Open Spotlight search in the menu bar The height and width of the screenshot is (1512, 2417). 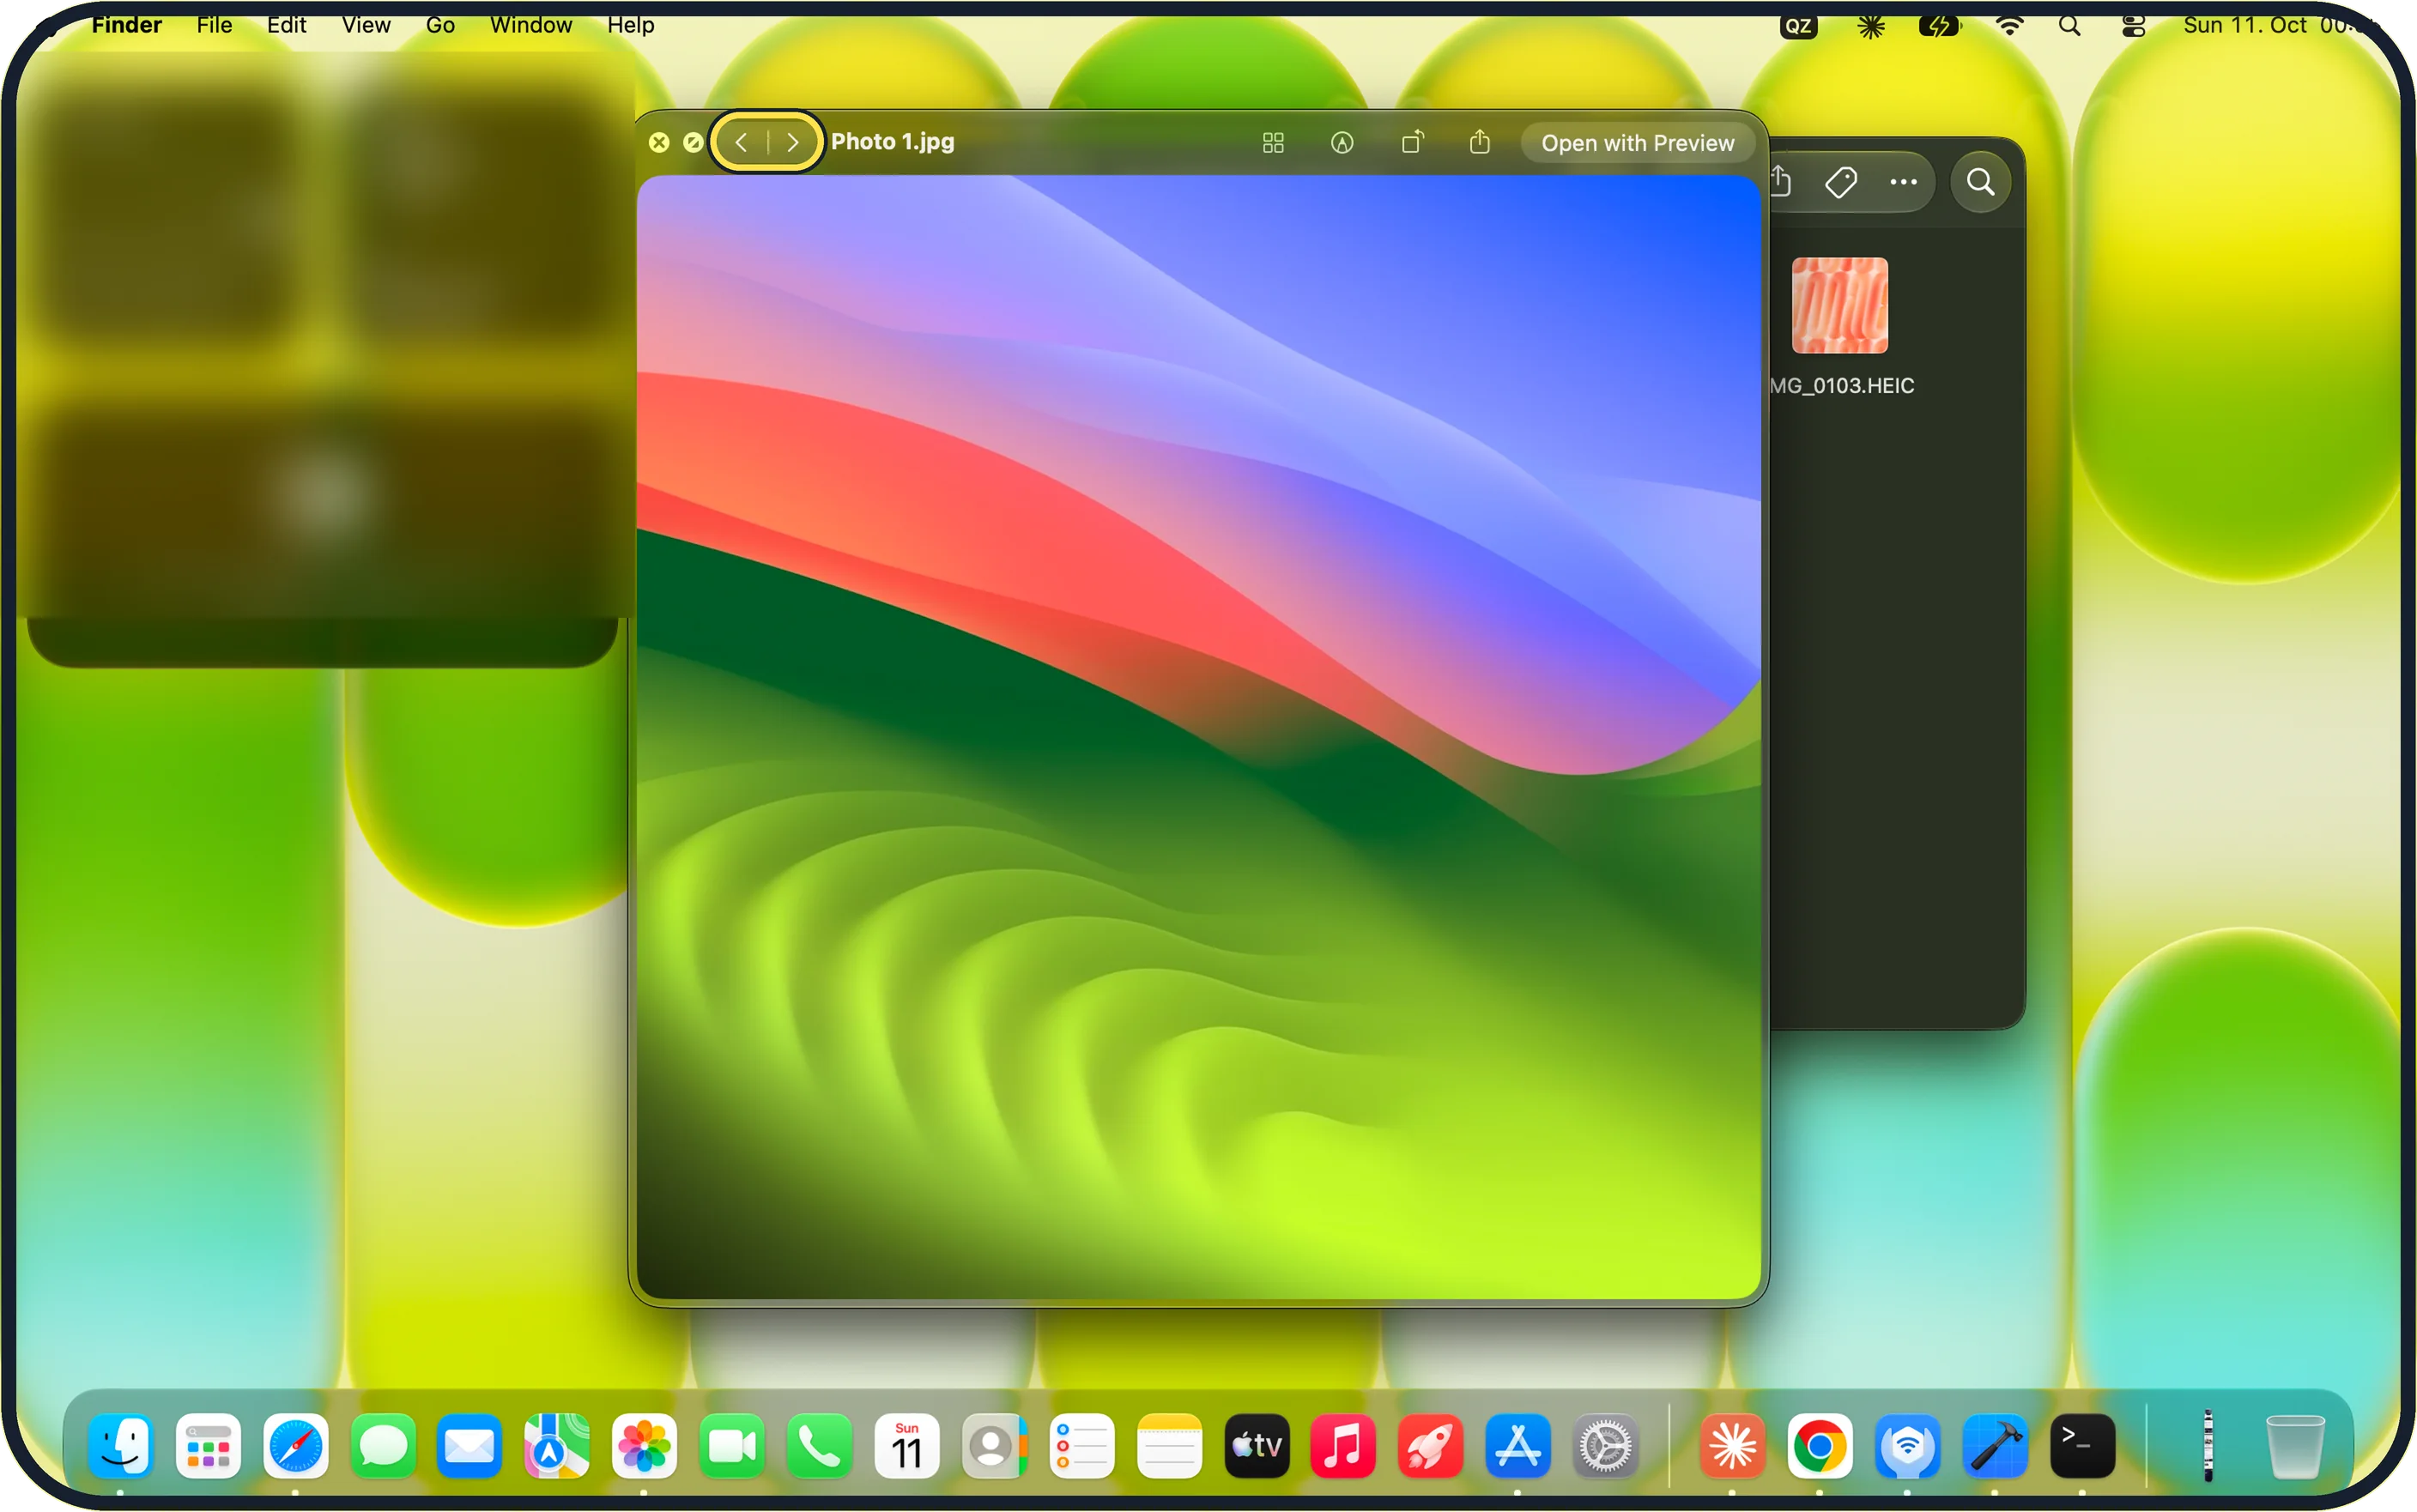click(2069, 26)
